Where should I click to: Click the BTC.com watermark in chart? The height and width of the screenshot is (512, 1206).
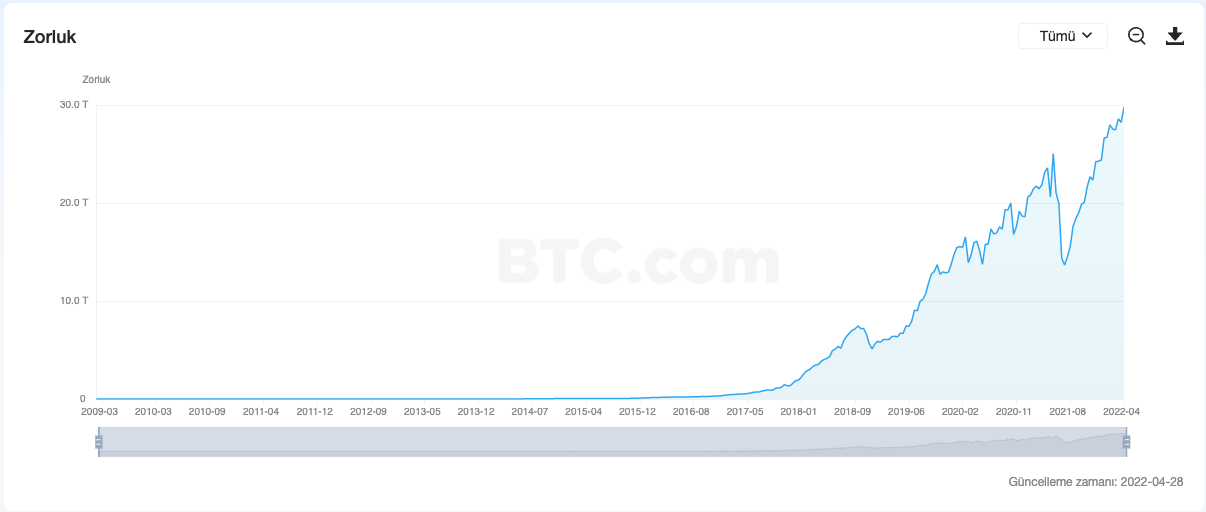pos(637,260)
